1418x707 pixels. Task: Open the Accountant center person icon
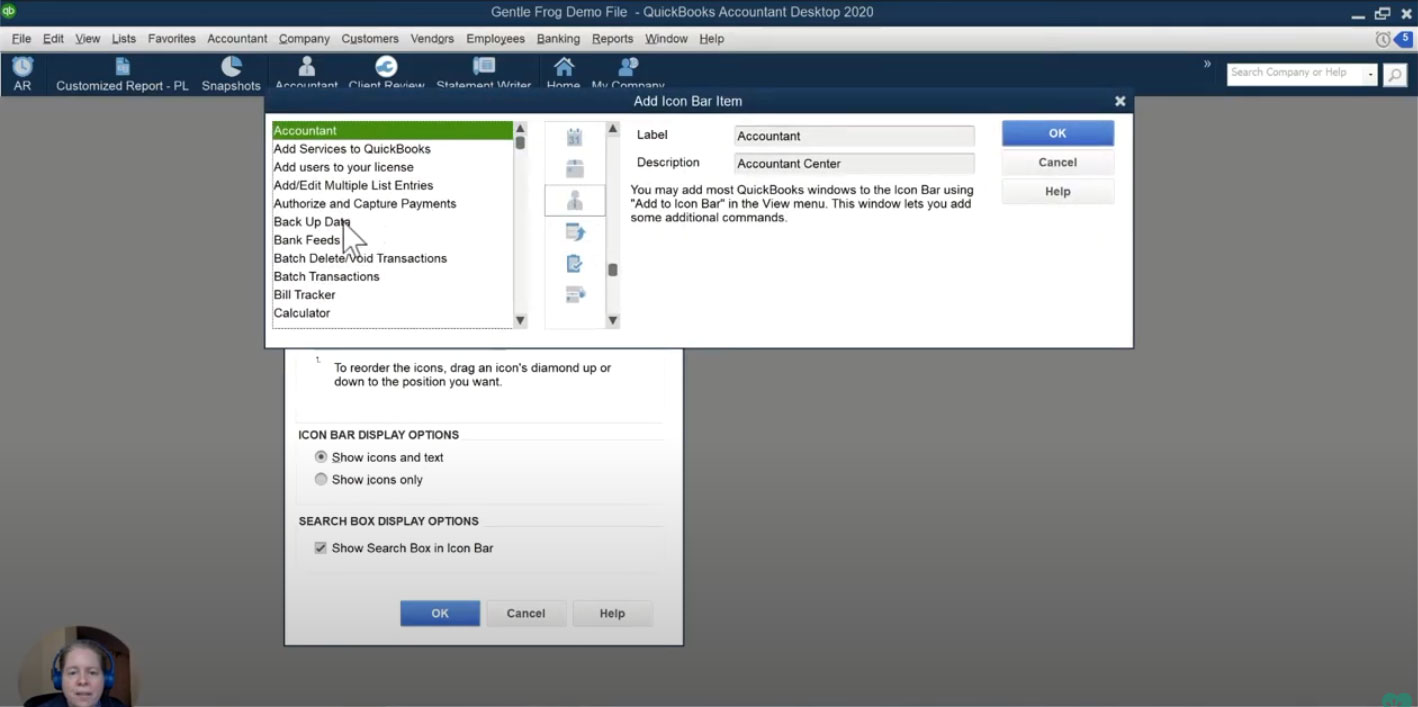click(306, 66)
